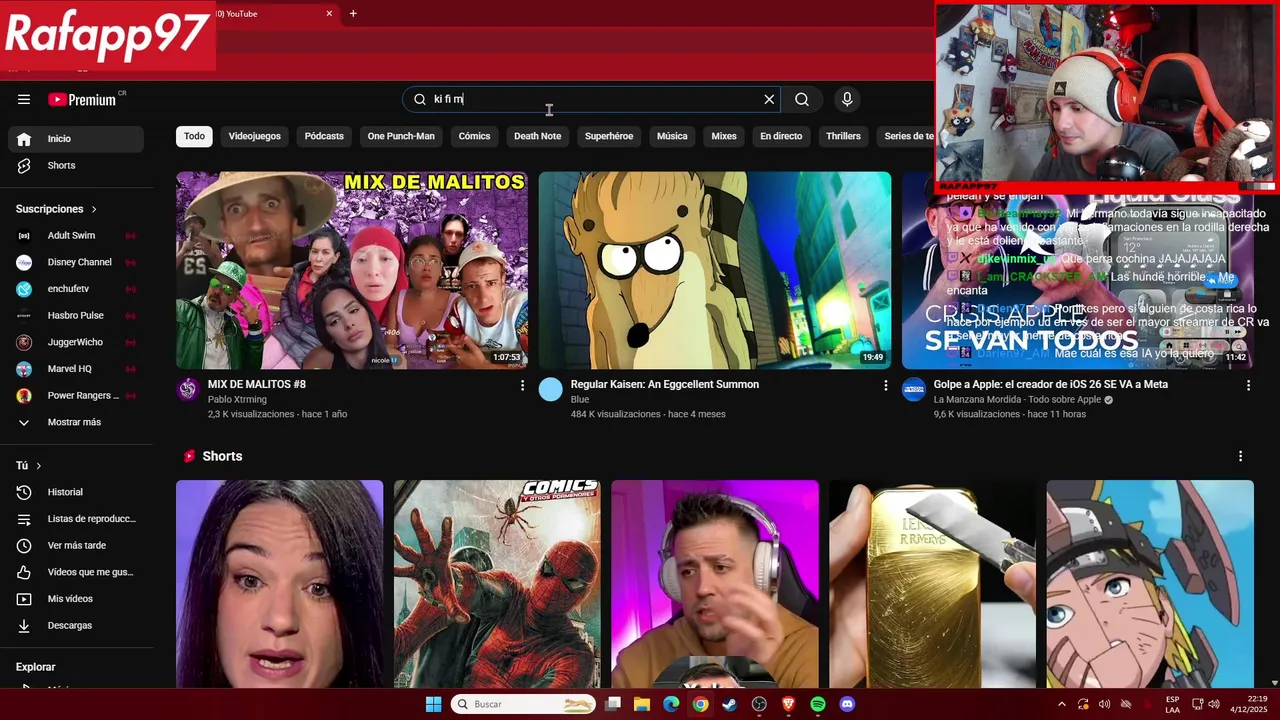
Task: Open a new browser tab
Action: pyautogui.click(x=353, y=13)
